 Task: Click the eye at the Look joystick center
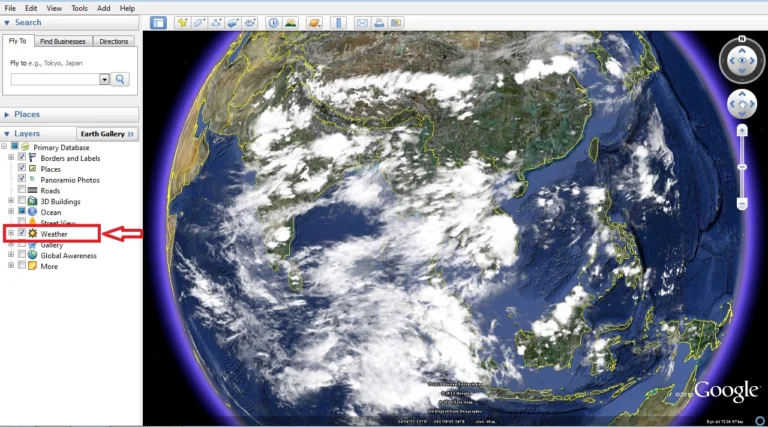point(742,61)
